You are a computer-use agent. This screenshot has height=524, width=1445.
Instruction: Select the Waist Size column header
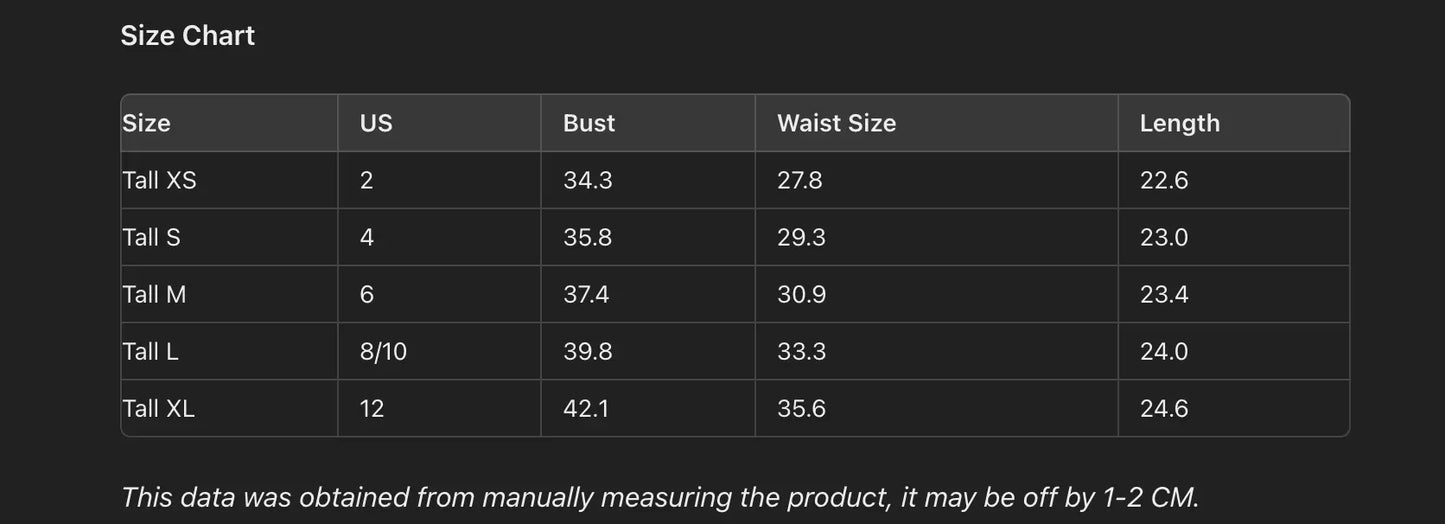coord(836,123)
